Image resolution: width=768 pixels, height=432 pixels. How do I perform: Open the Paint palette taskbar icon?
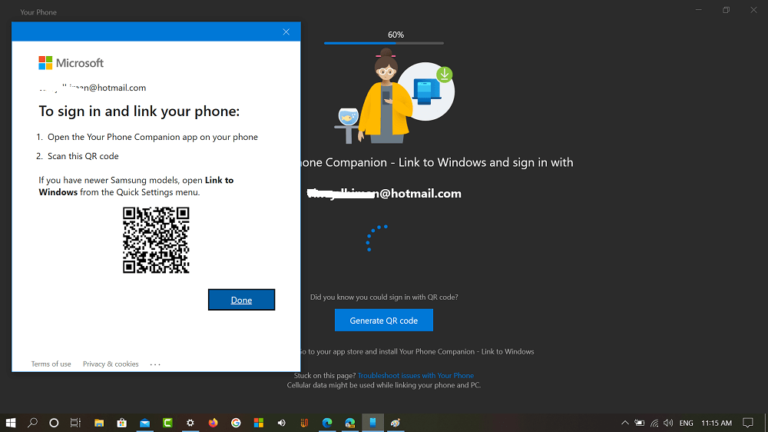[395, 423]
